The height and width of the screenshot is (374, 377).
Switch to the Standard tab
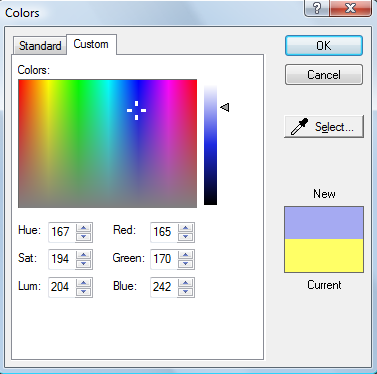[40, 46]
